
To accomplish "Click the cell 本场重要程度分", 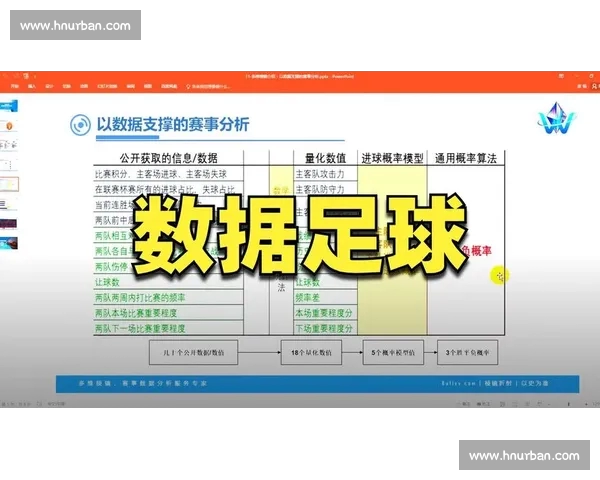I will [325, 313].
